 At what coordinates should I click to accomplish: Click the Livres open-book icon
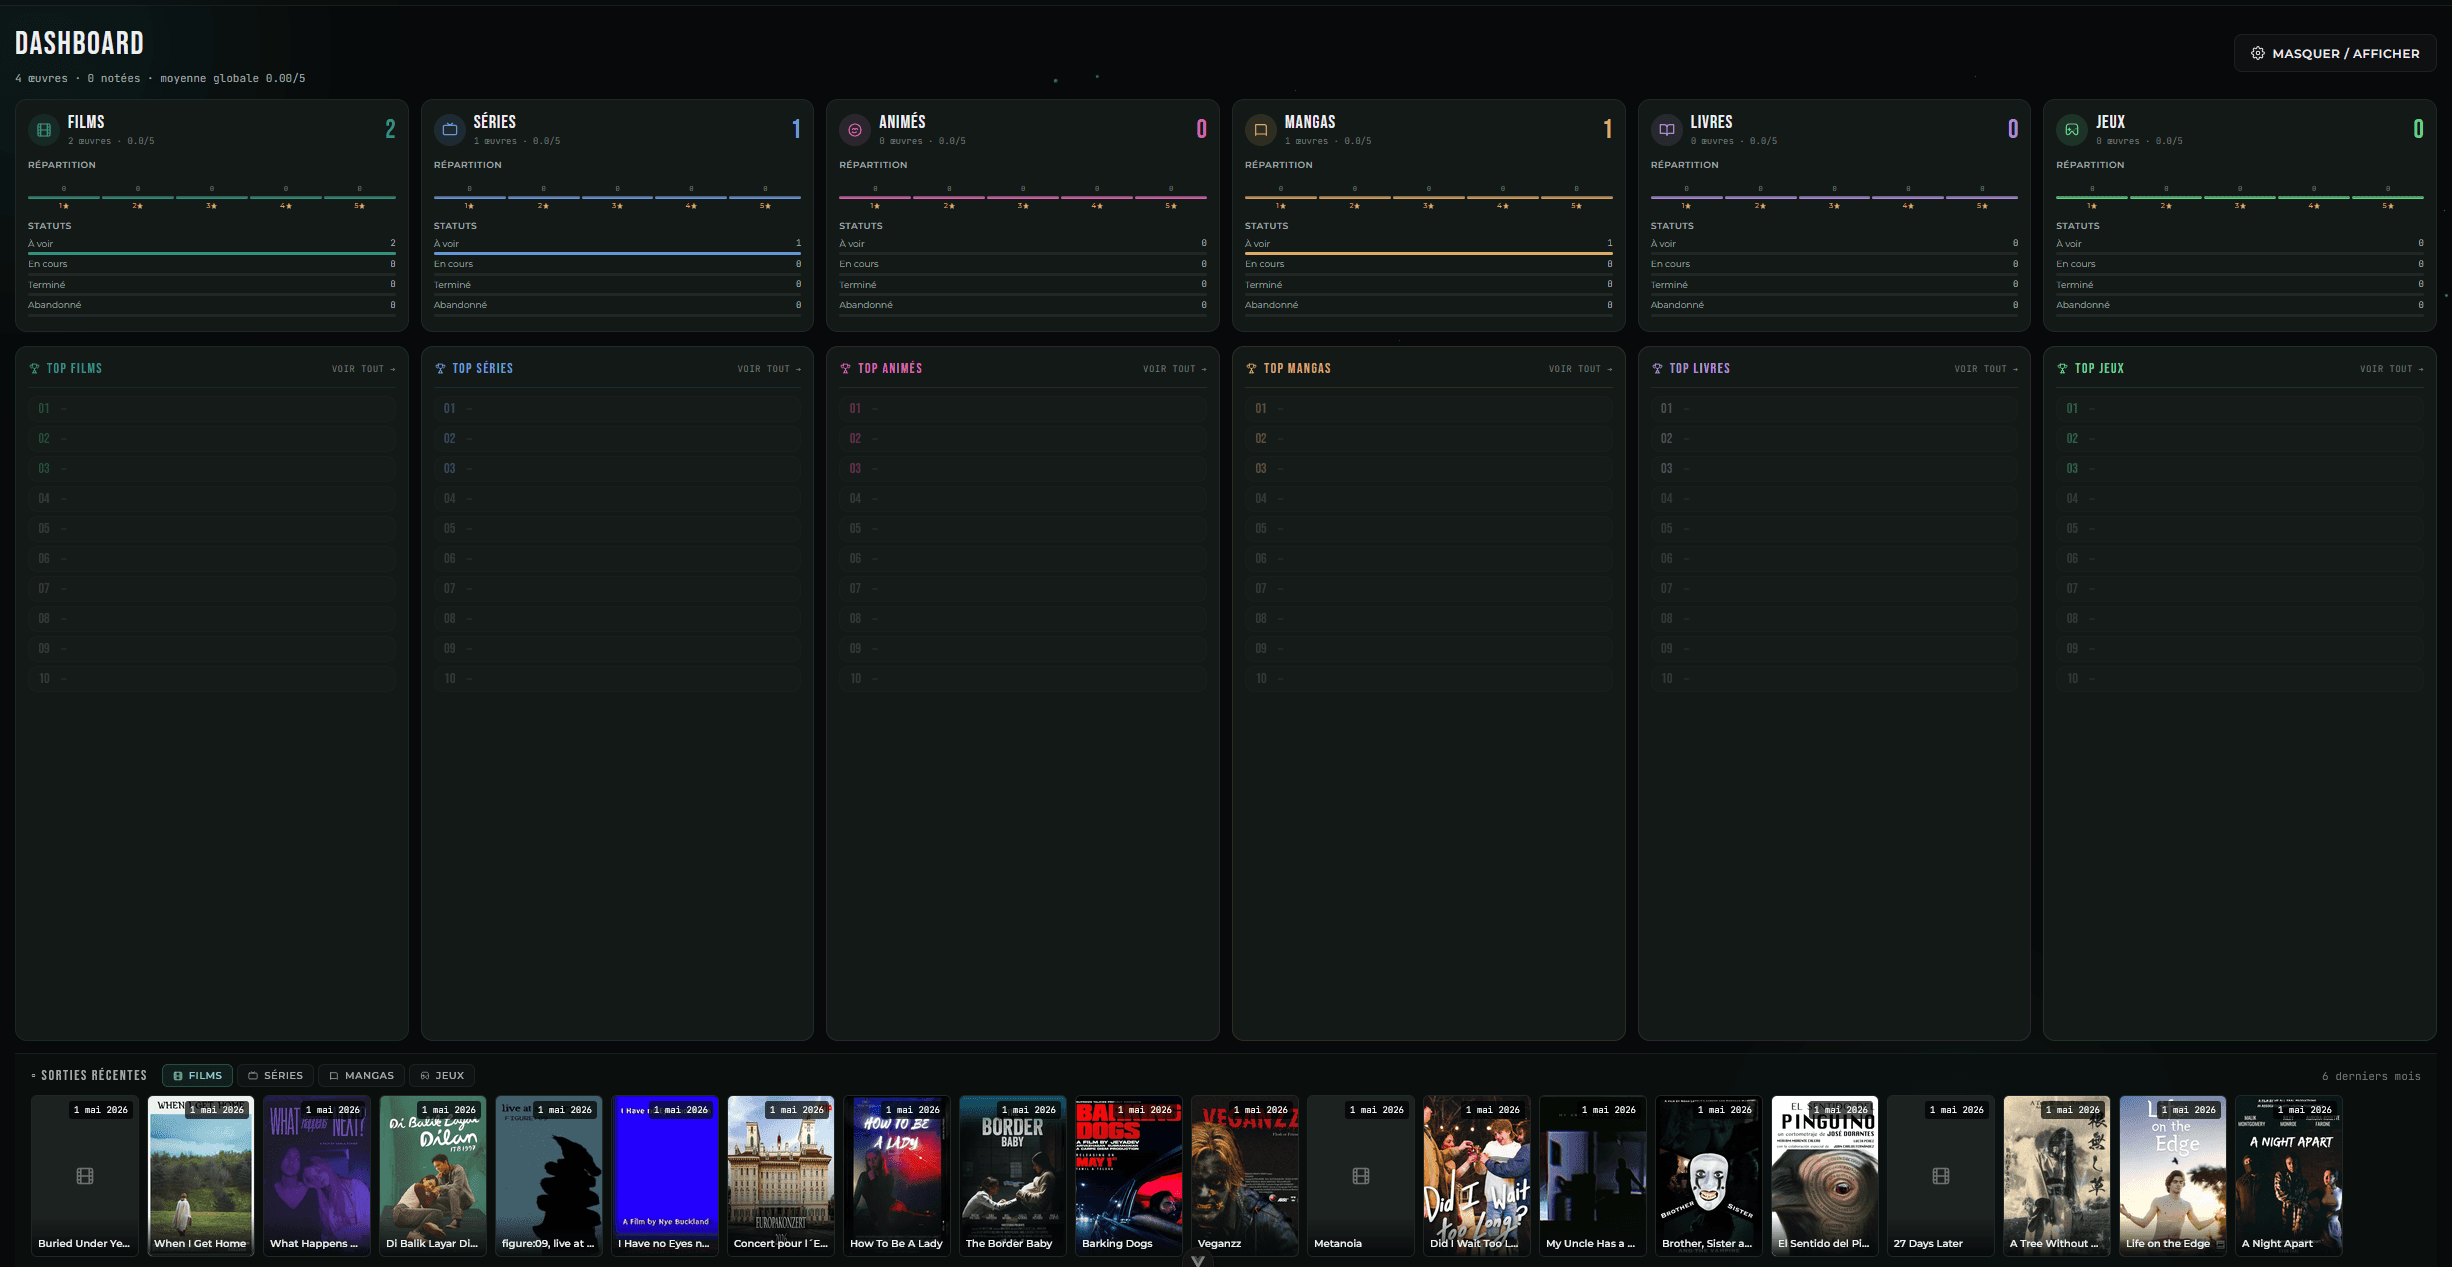1666,129
